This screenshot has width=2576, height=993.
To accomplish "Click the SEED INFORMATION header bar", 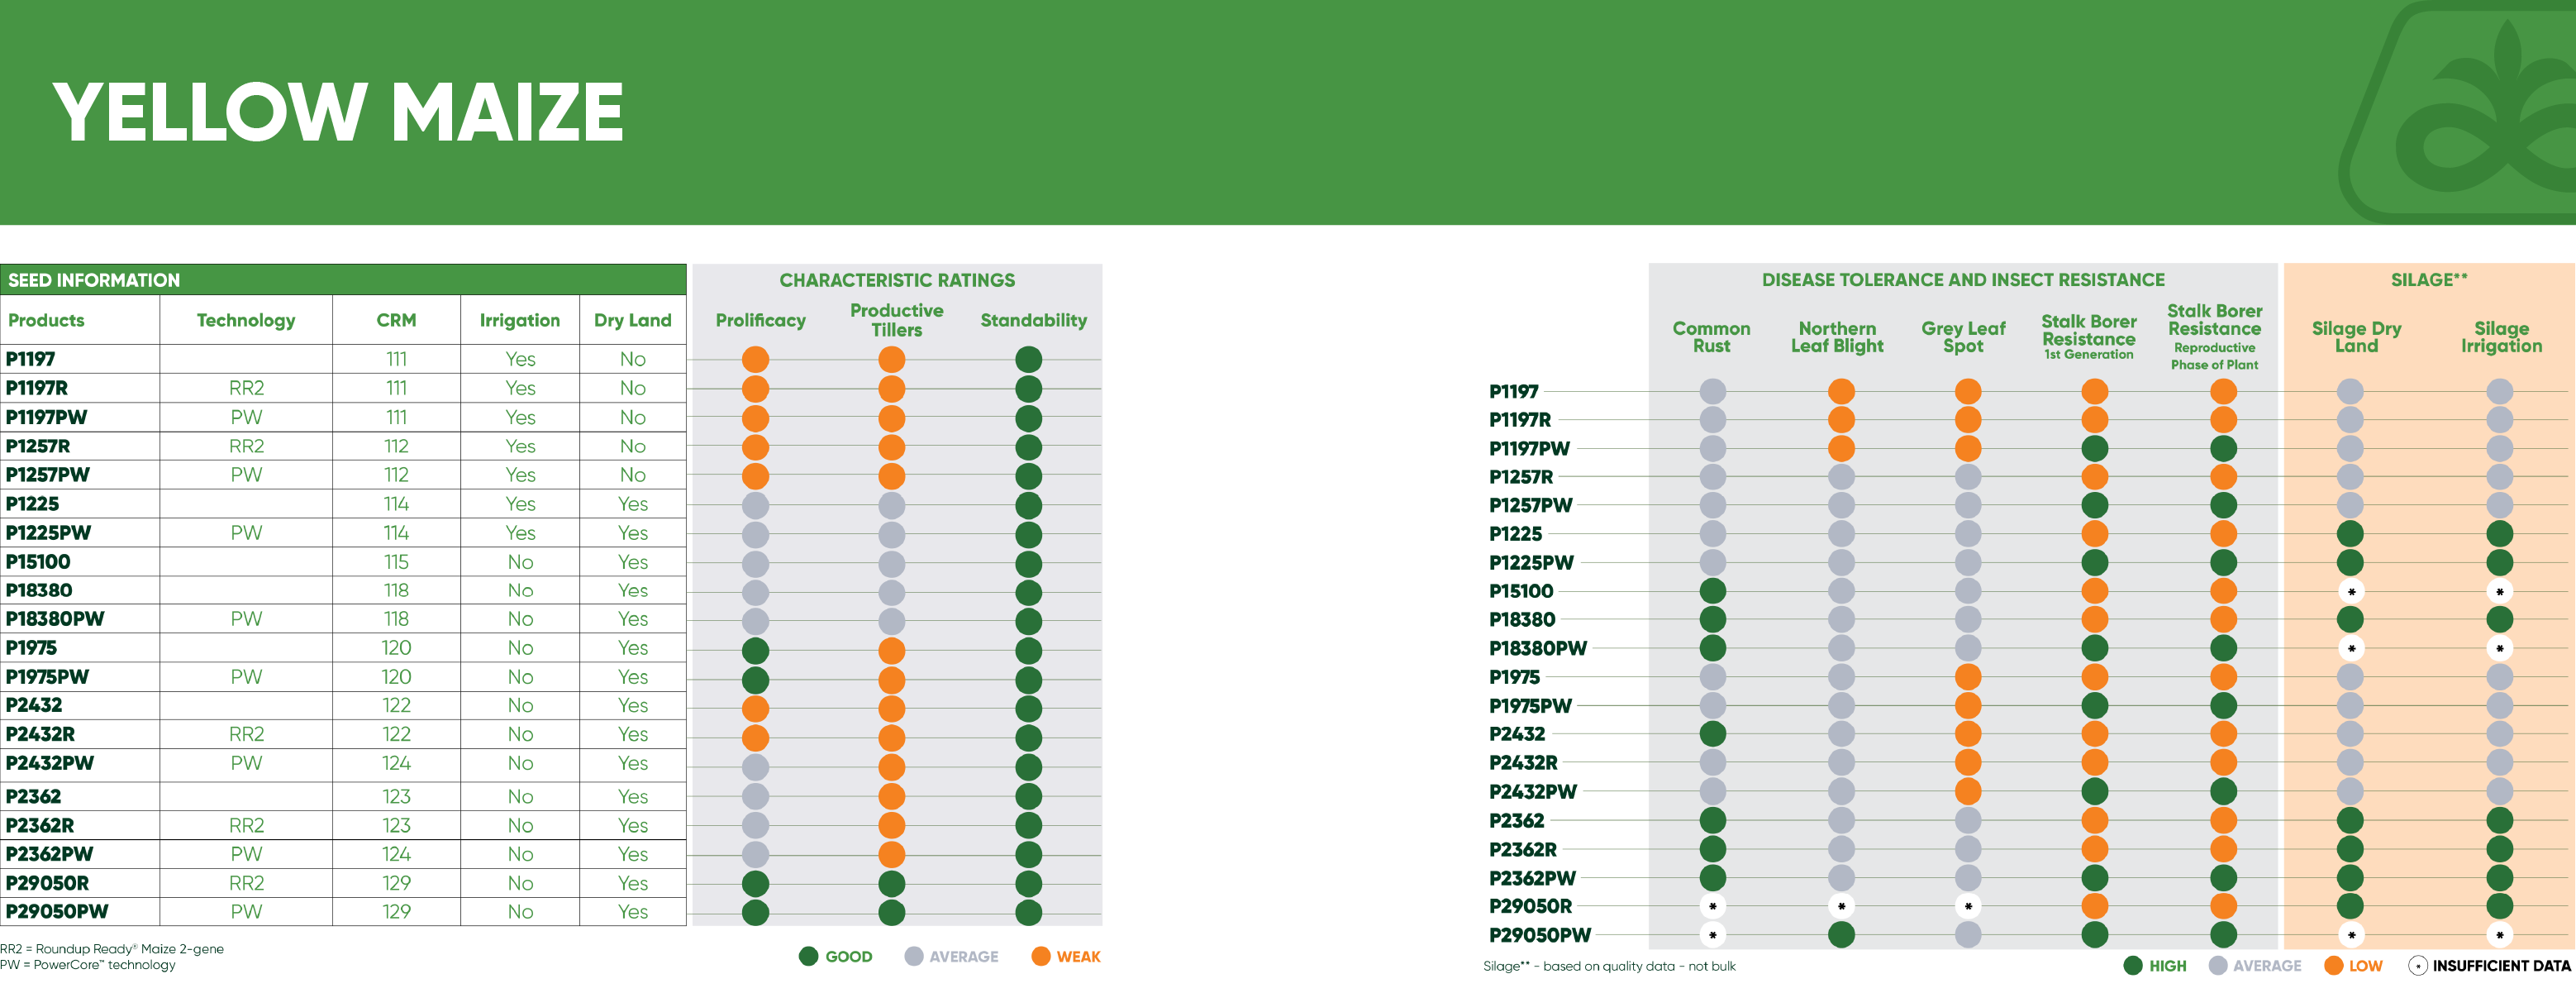I will pos(343,280).
